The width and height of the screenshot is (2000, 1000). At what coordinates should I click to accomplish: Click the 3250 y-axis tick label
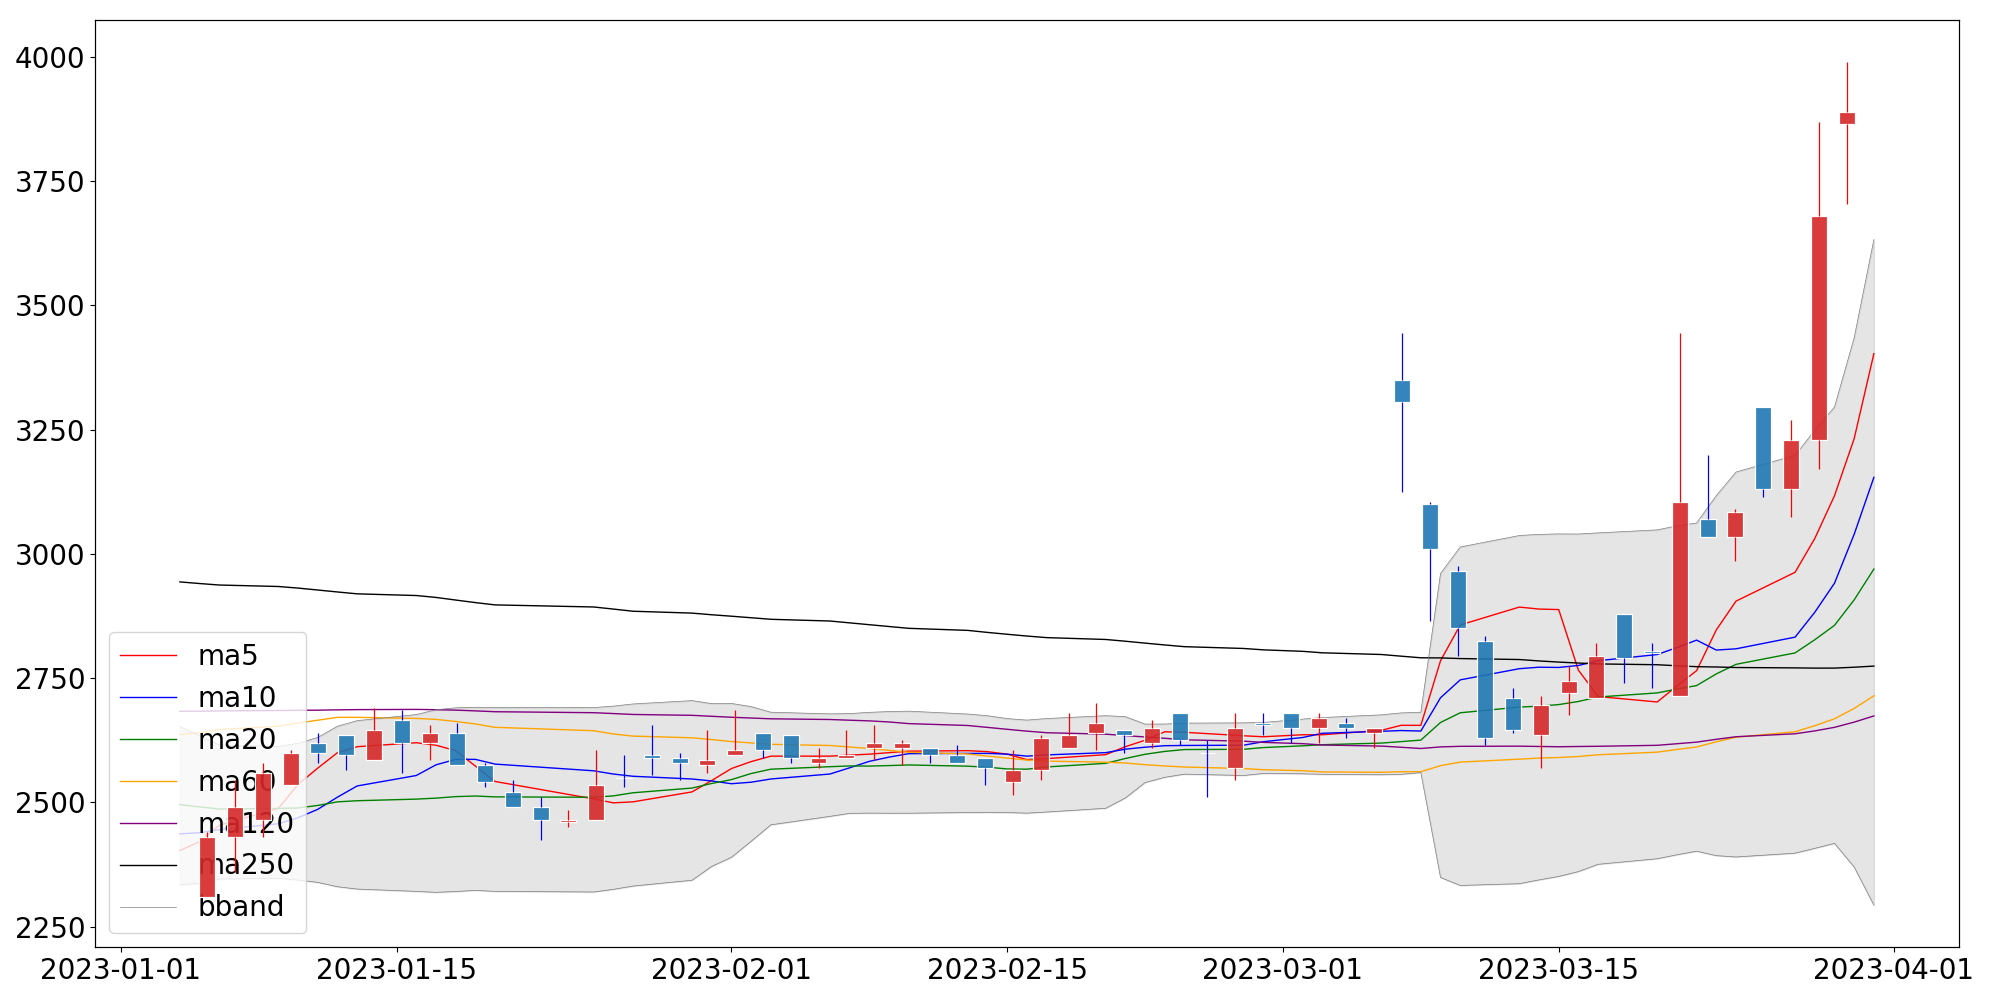50,431
